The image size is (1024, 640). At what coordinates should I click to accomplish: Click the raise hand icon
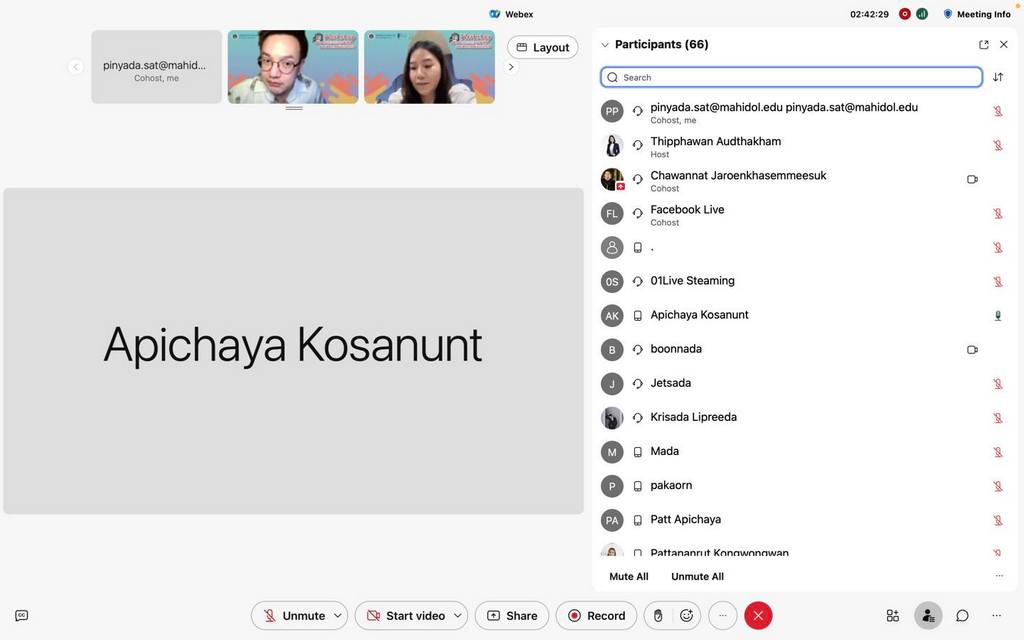pos(658,616)
